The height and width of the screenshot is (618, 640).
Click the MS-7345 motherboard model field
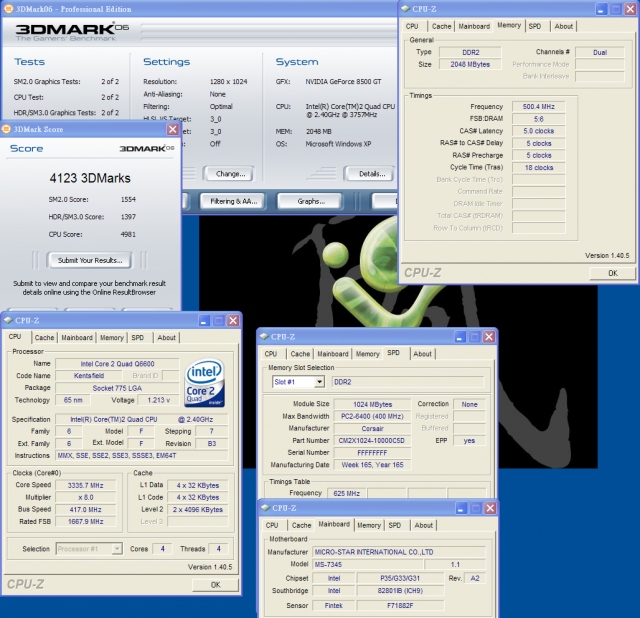(x=369, y=565)
